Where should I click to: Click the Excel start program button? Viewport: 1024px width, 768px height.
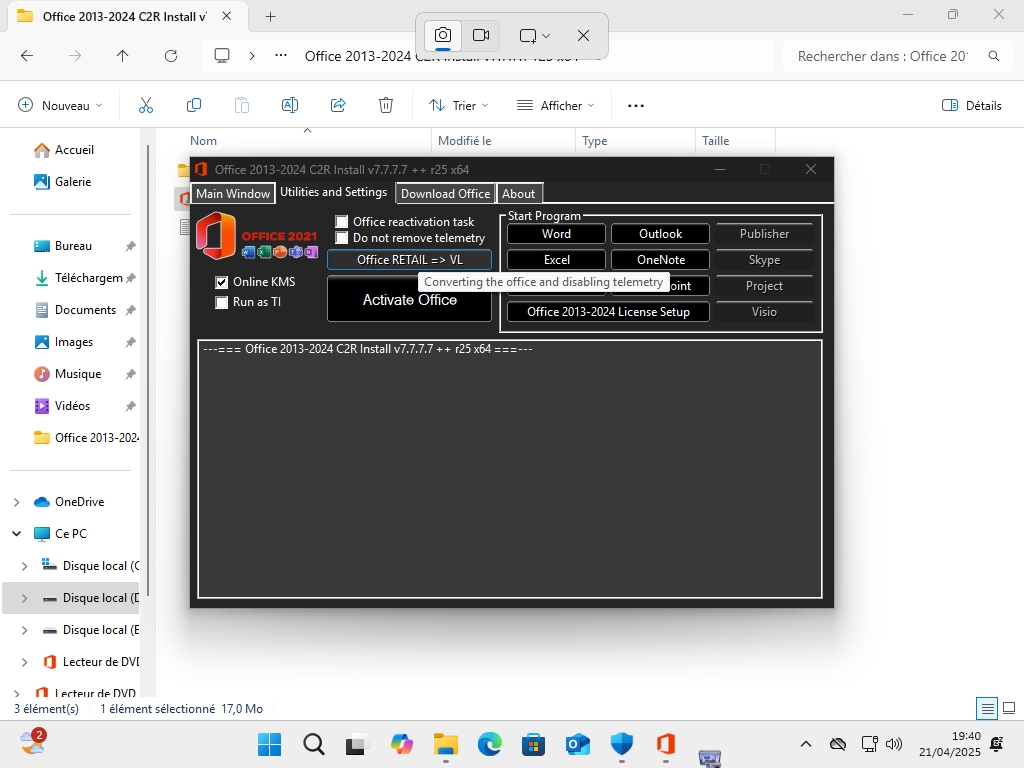556,260
